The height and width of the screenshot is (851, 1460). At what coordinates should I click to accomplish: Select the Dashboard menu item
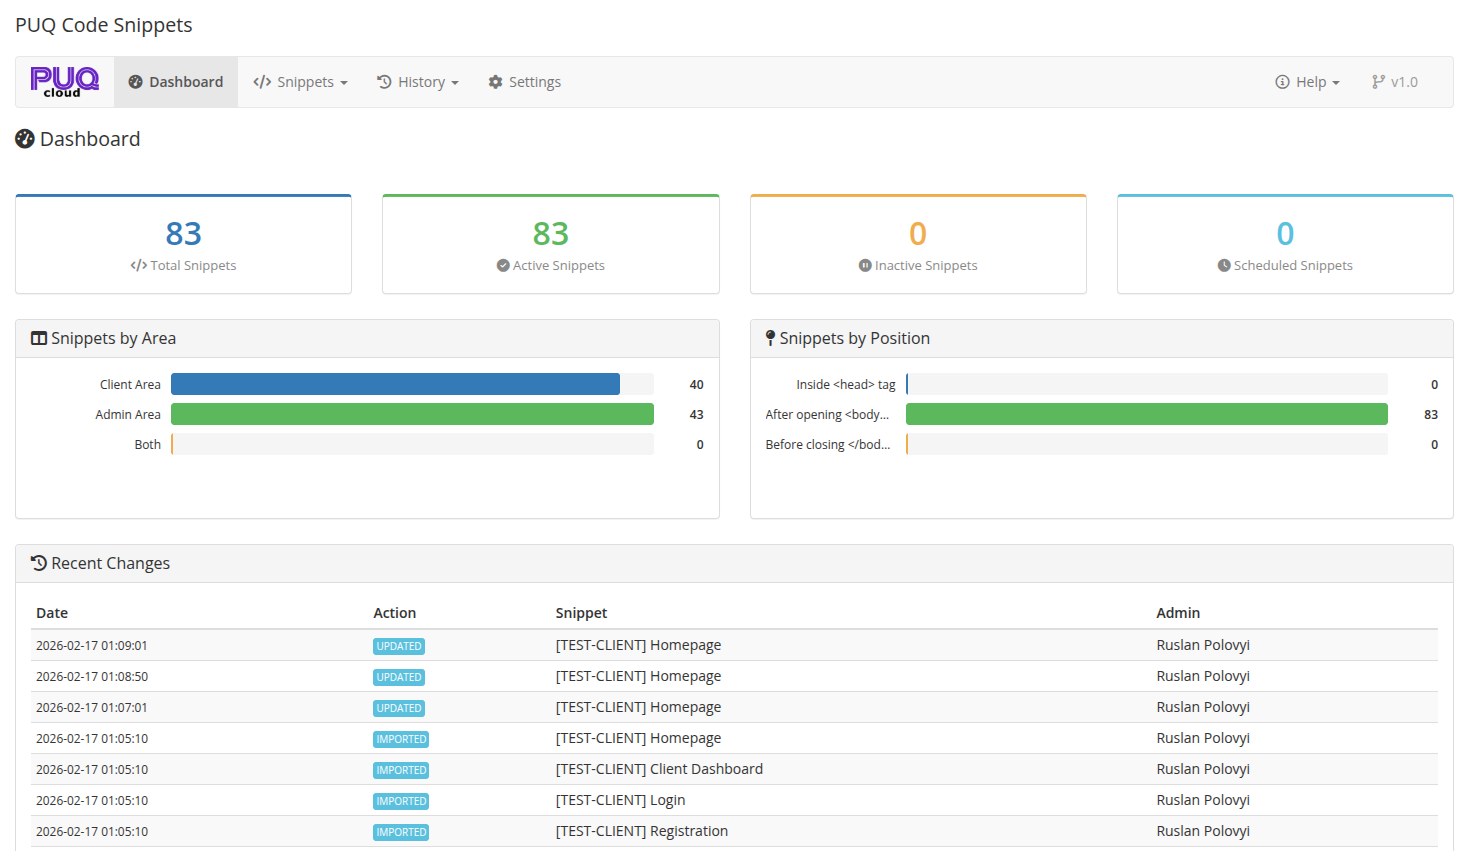(x=186, y=81)
